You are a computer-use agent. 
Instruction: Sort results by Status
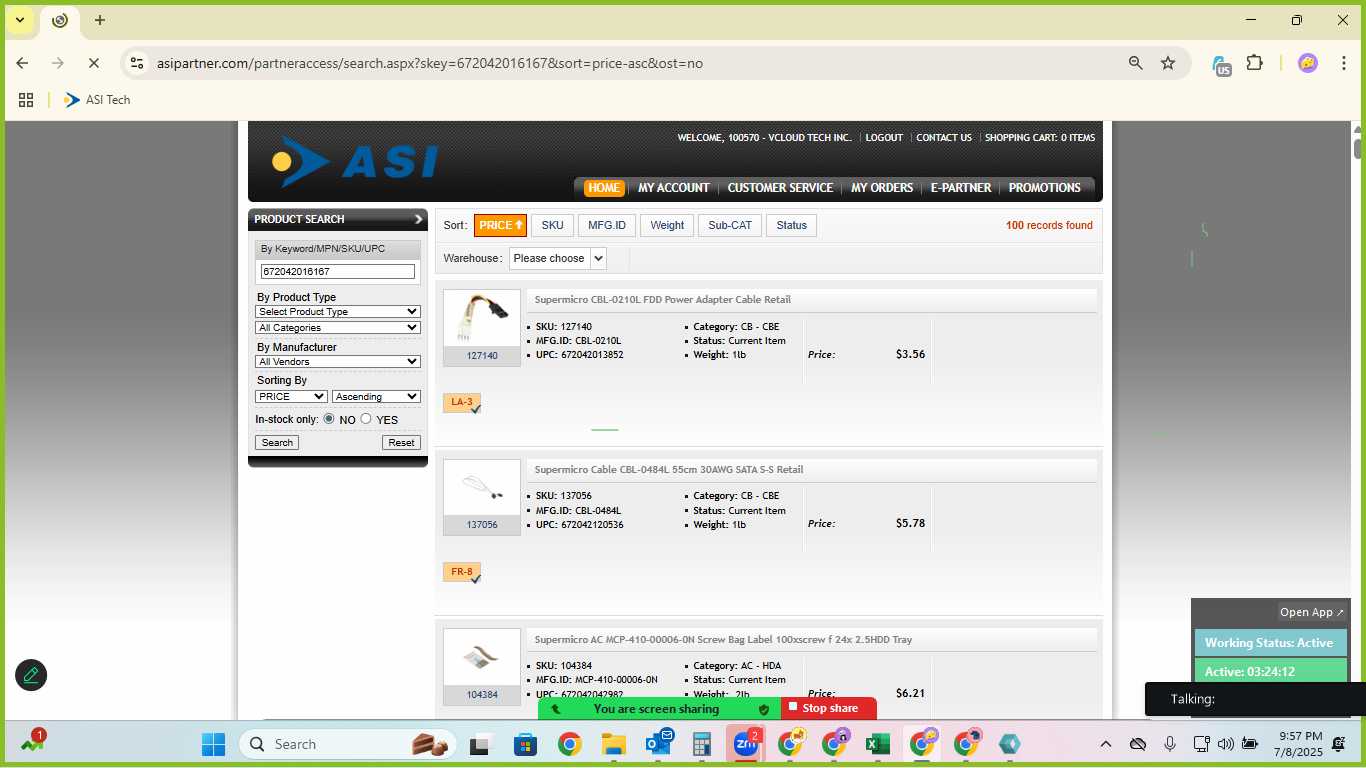click(792, 225)
